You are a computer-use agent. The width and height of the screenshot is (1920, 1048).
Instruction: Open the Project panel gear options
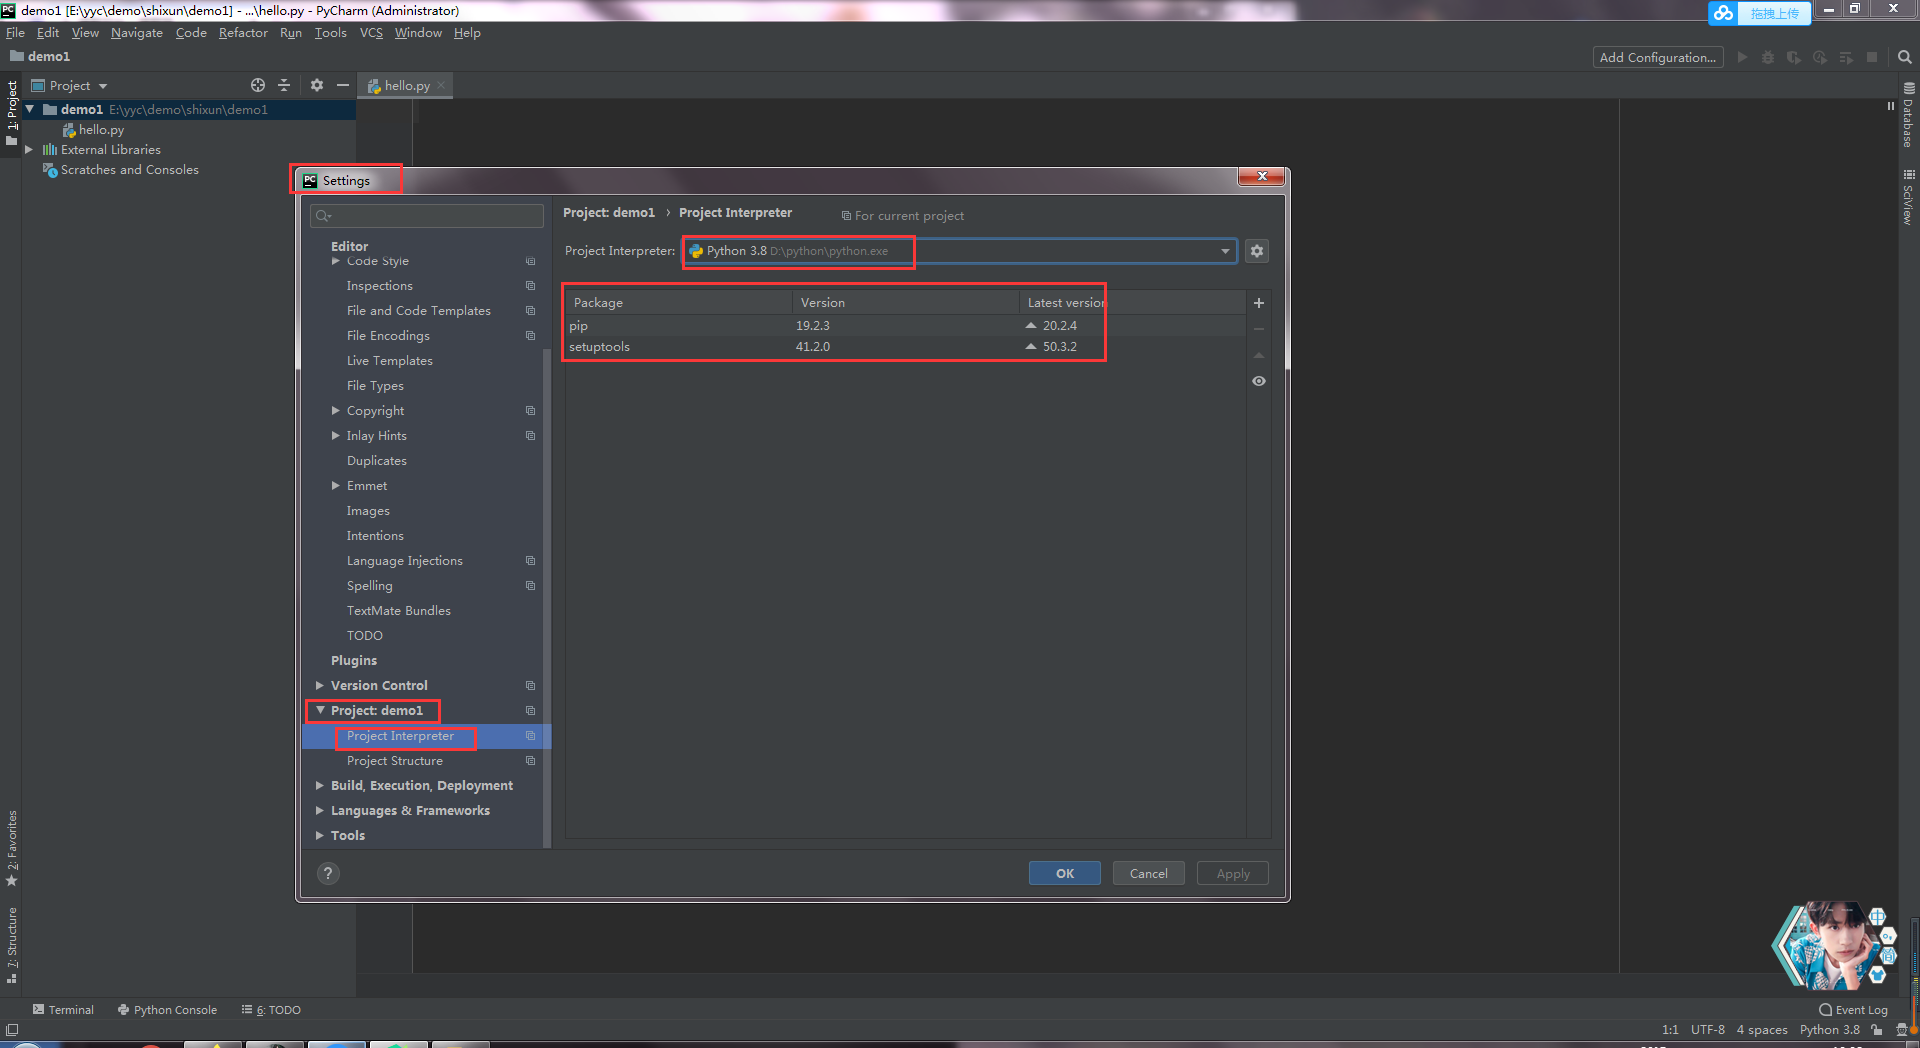317,85
